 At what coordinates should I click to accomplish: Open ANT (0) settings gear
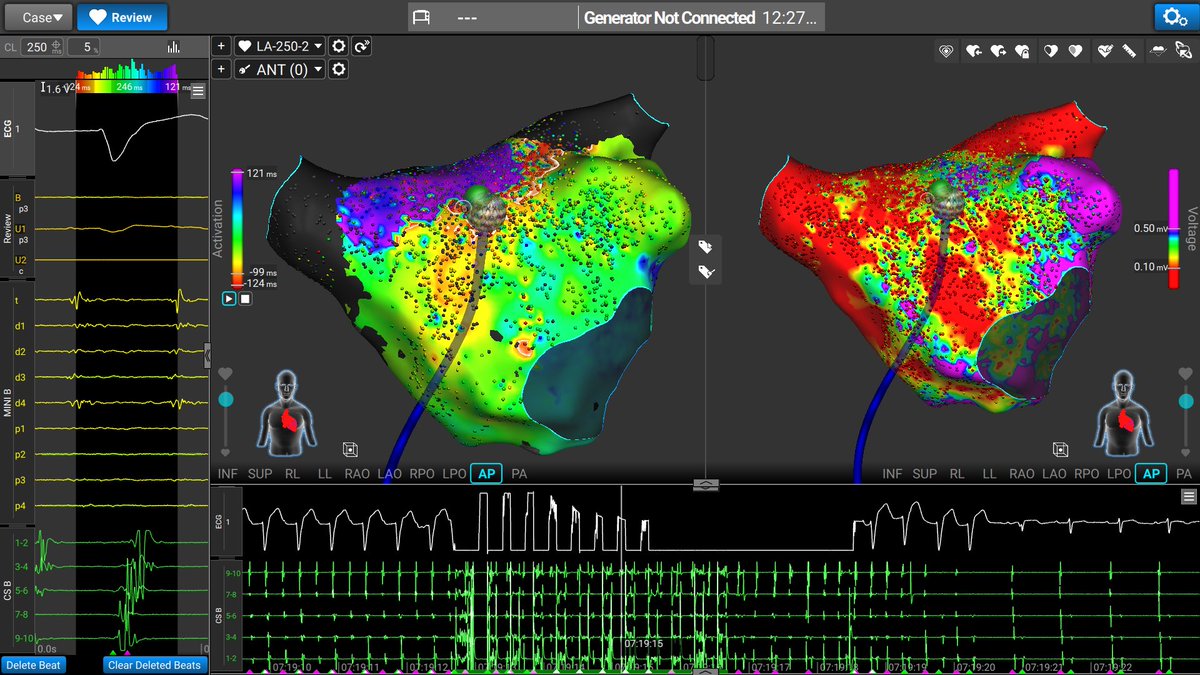click(339, 69)
